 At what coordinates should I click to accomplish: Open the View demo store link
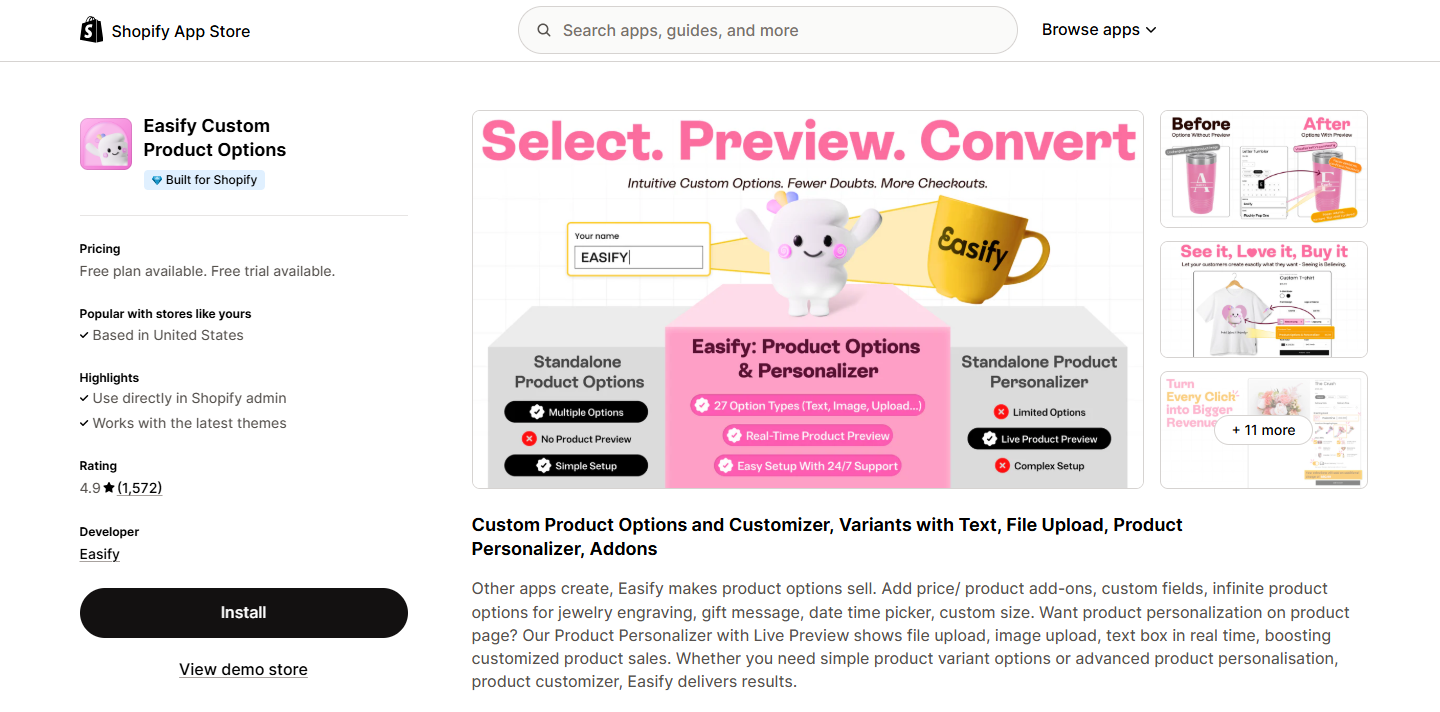(x=243, y=670)
